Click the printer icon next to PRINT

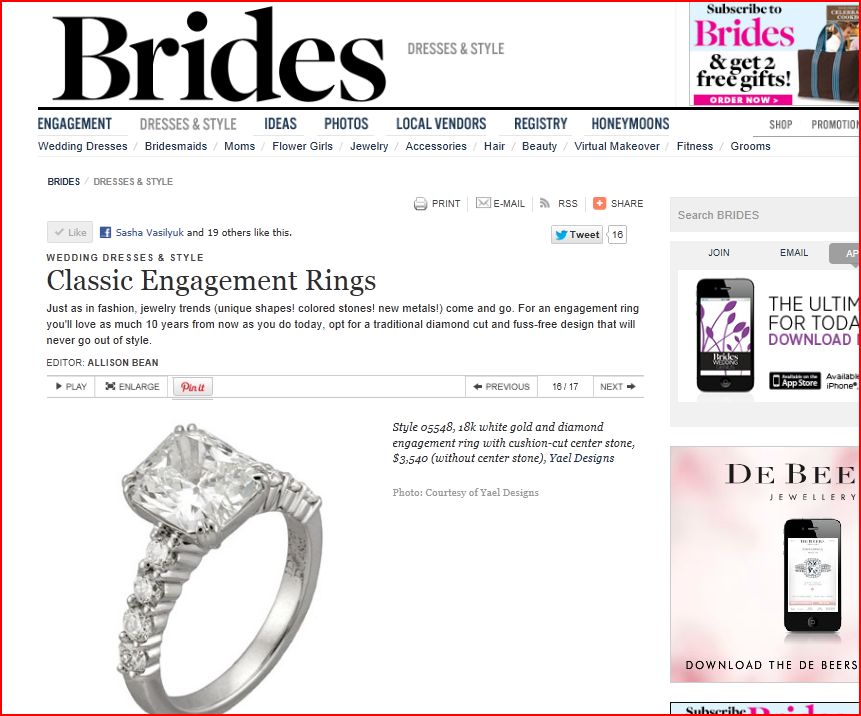420,204
